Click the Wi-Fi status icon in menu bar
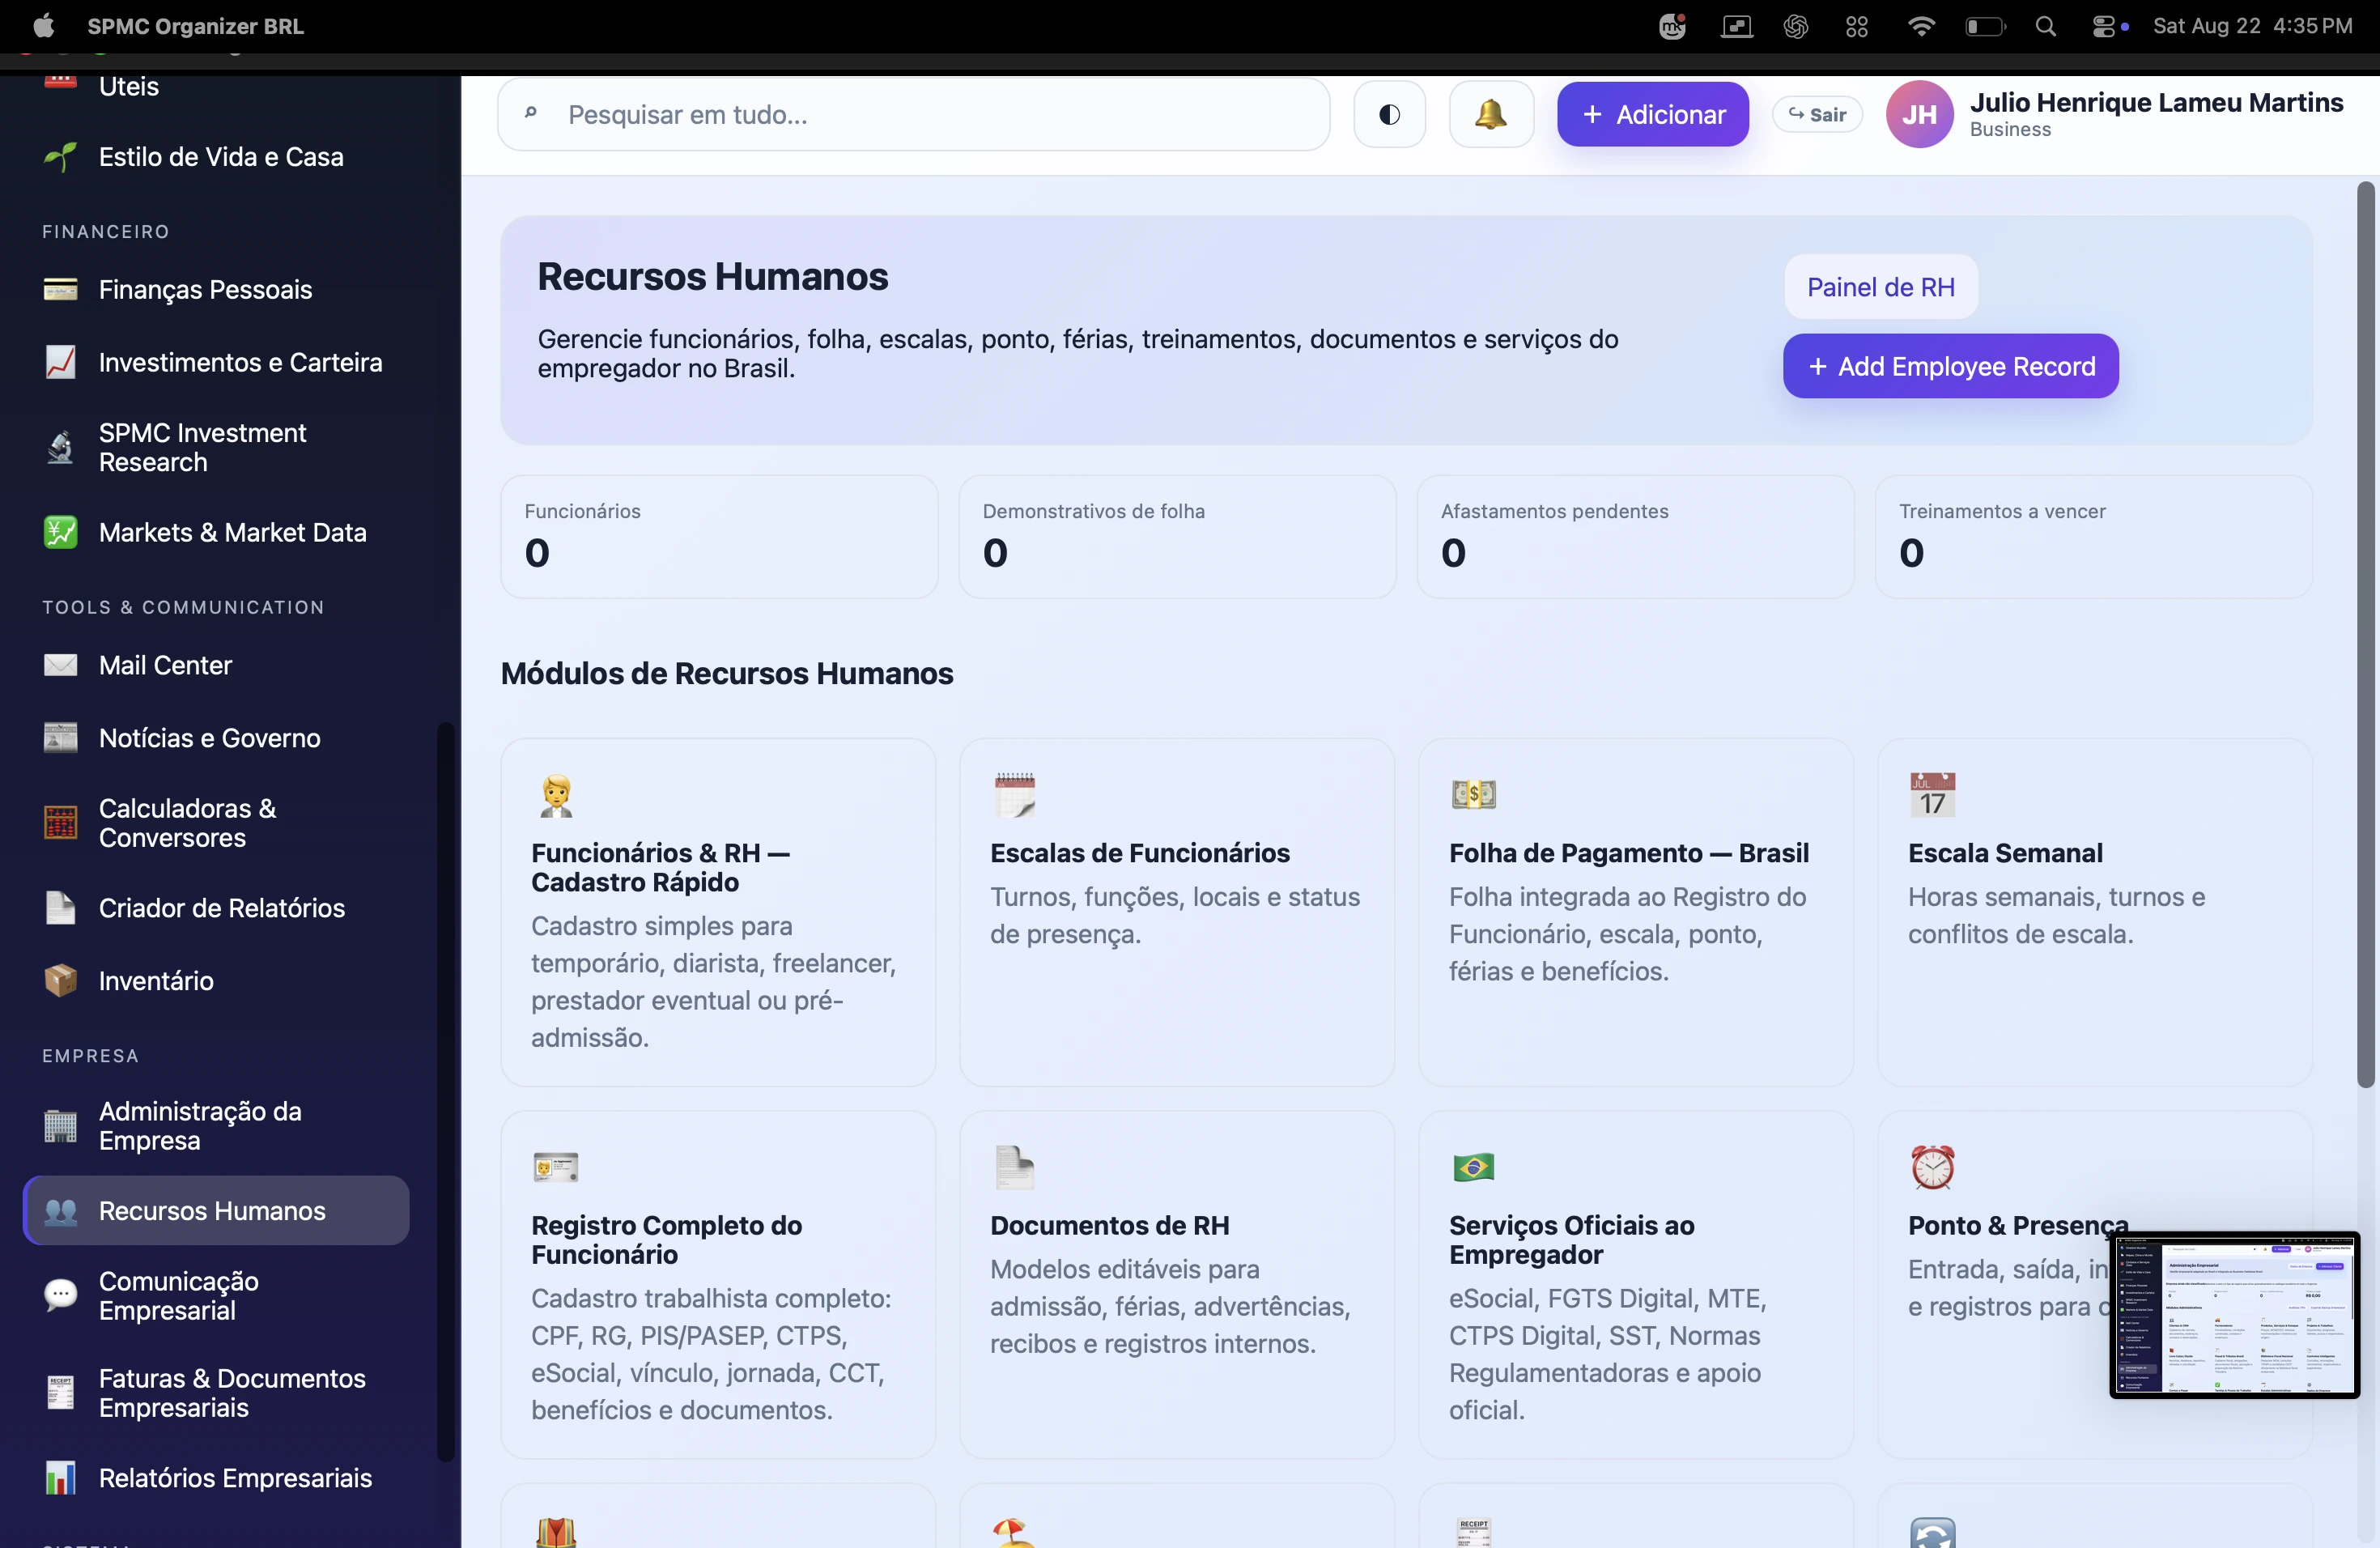The width and height of the screenshot is (2380, 1548). [1920, 26]
